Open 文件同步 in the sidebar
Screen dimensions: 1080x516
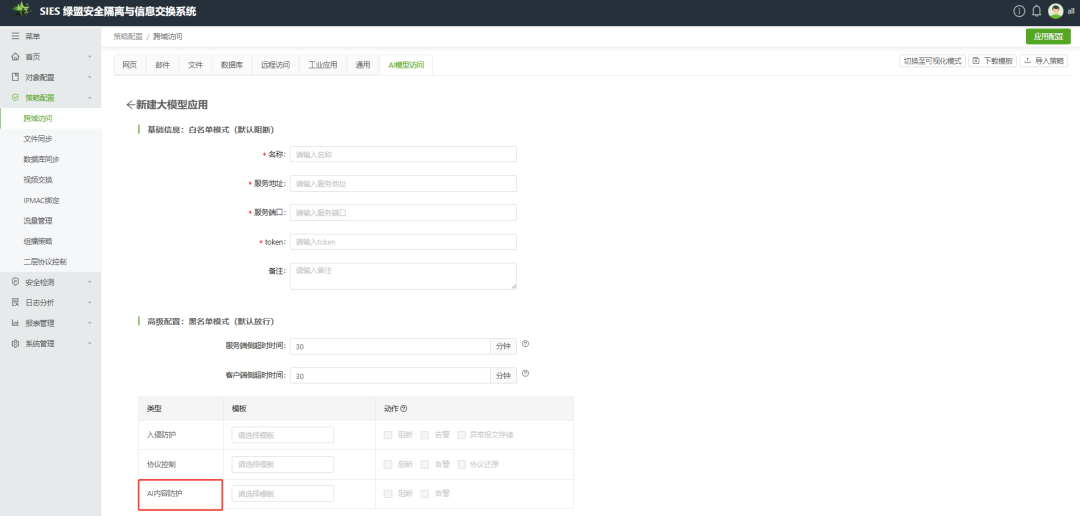point(38,139)
